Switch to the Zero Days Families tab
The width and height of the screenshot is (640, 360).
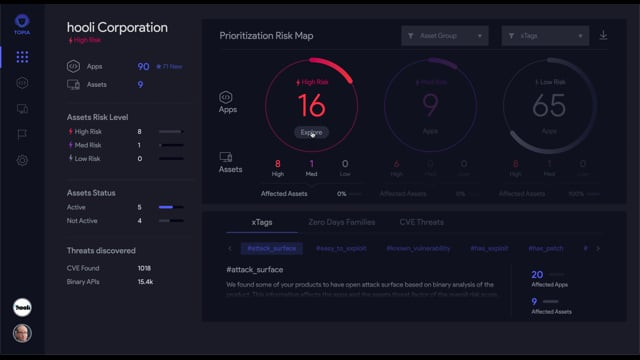coord(342,222)
